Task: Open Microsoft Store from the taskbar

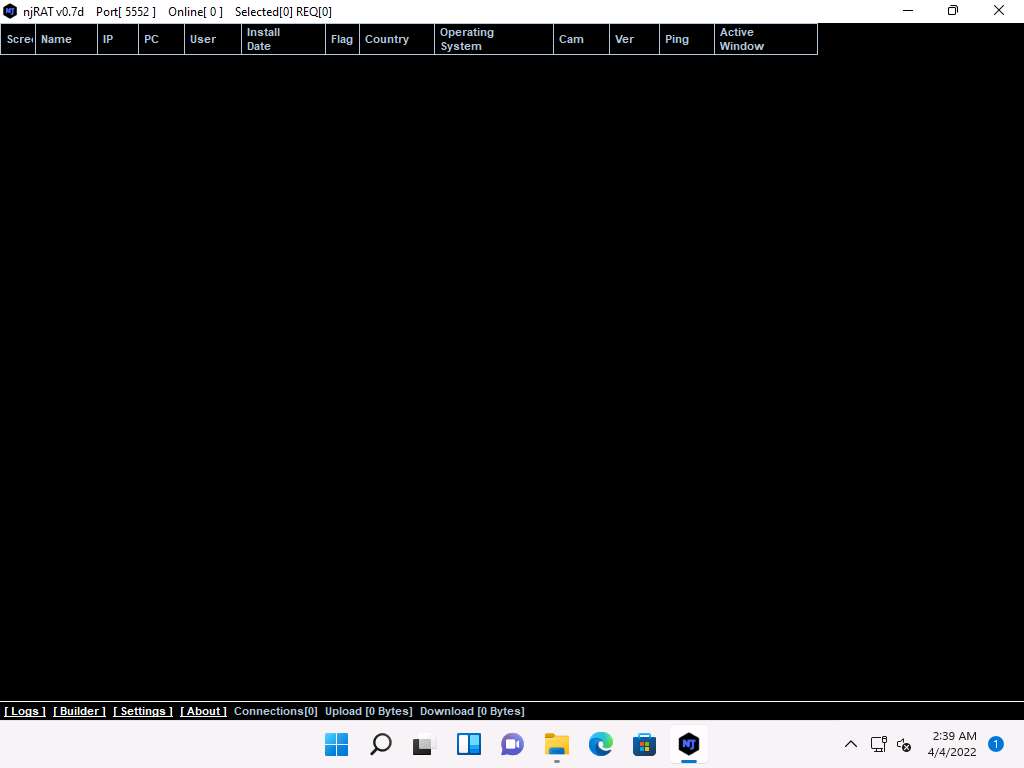Action: (x=644, y=744)
